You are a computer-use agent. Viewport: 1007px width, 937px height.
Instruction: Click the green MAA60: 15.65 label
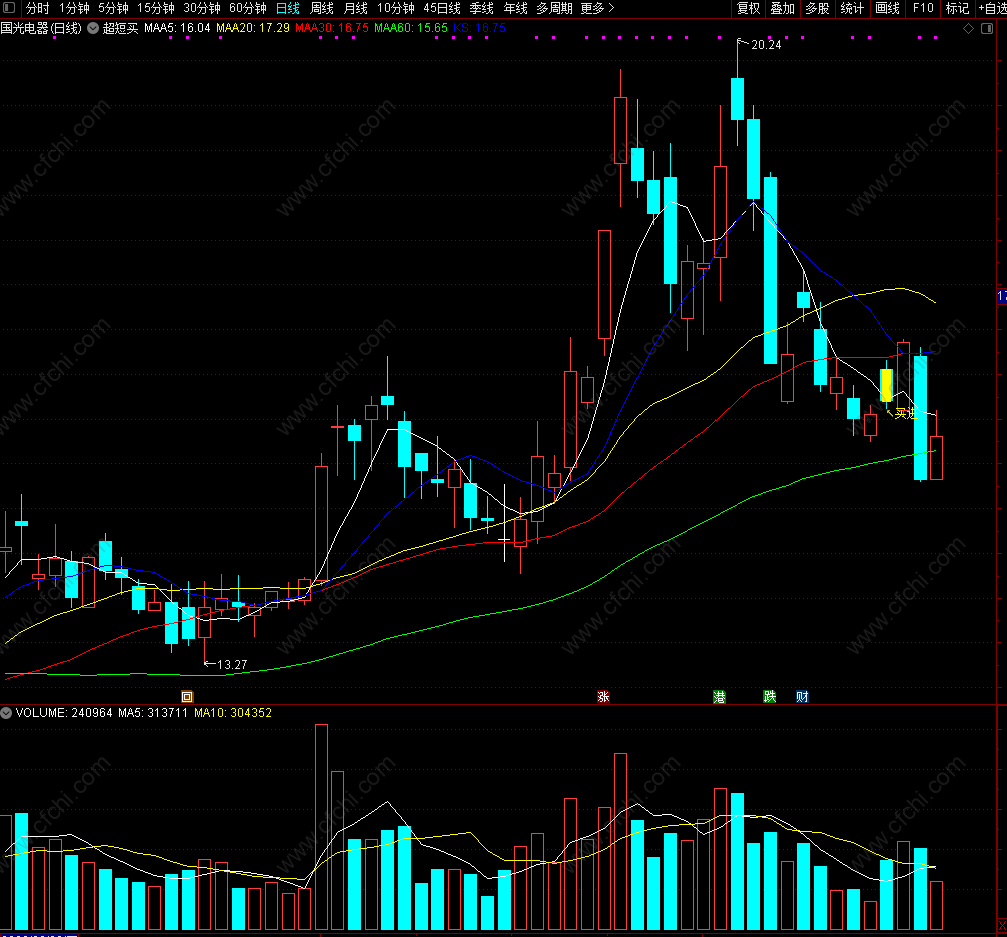411,28
